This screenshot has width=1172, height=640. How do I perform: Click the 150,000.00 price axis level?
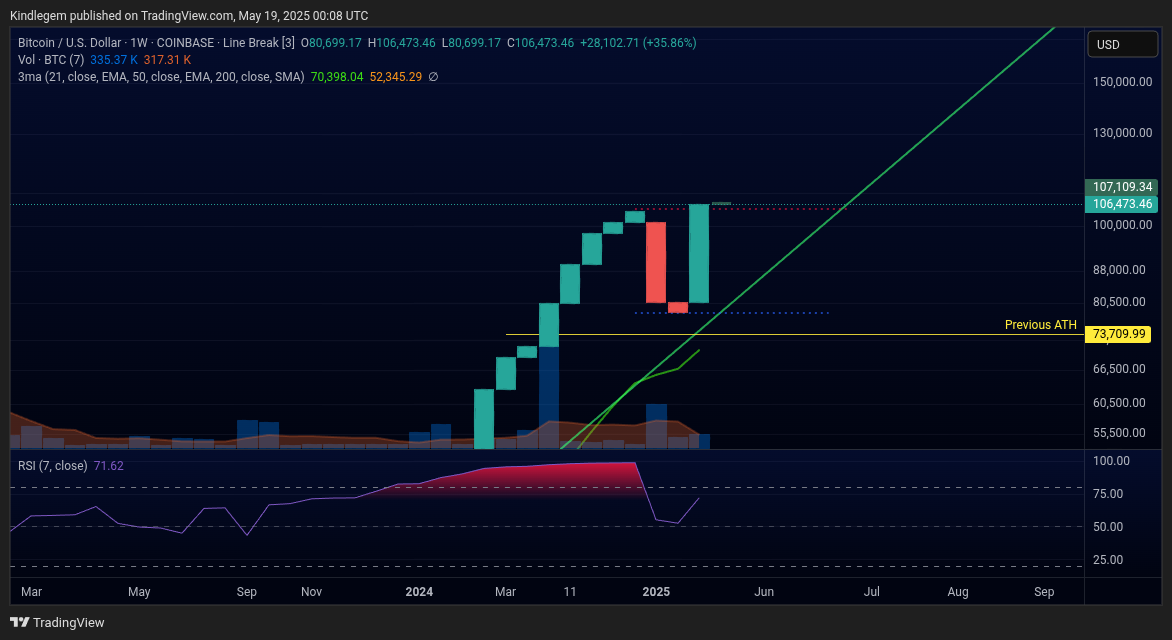[1122, 81]
